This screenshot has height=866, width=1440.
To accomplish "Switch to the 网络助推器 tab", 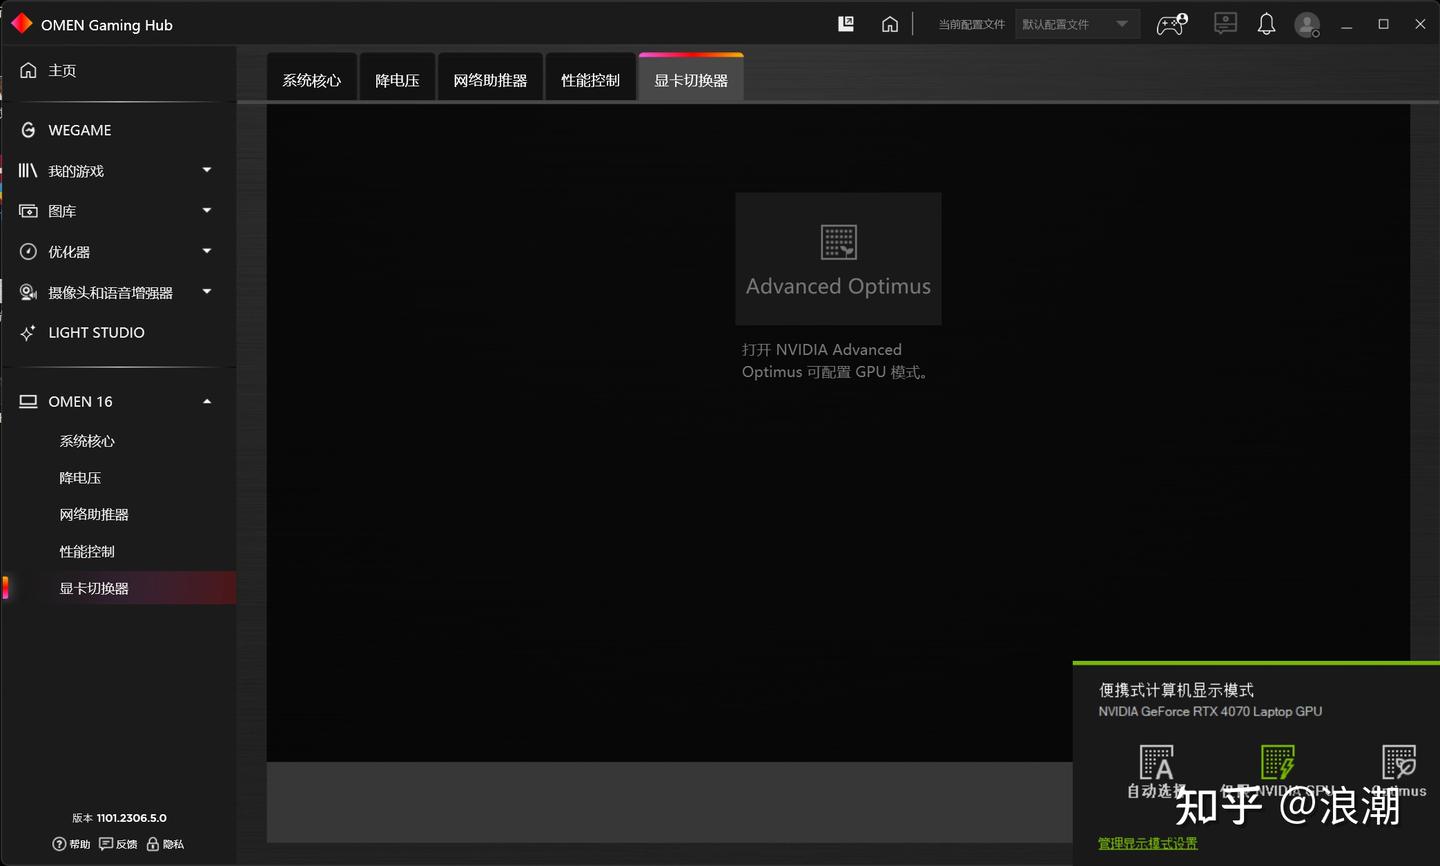I will [x=490, y=79].
